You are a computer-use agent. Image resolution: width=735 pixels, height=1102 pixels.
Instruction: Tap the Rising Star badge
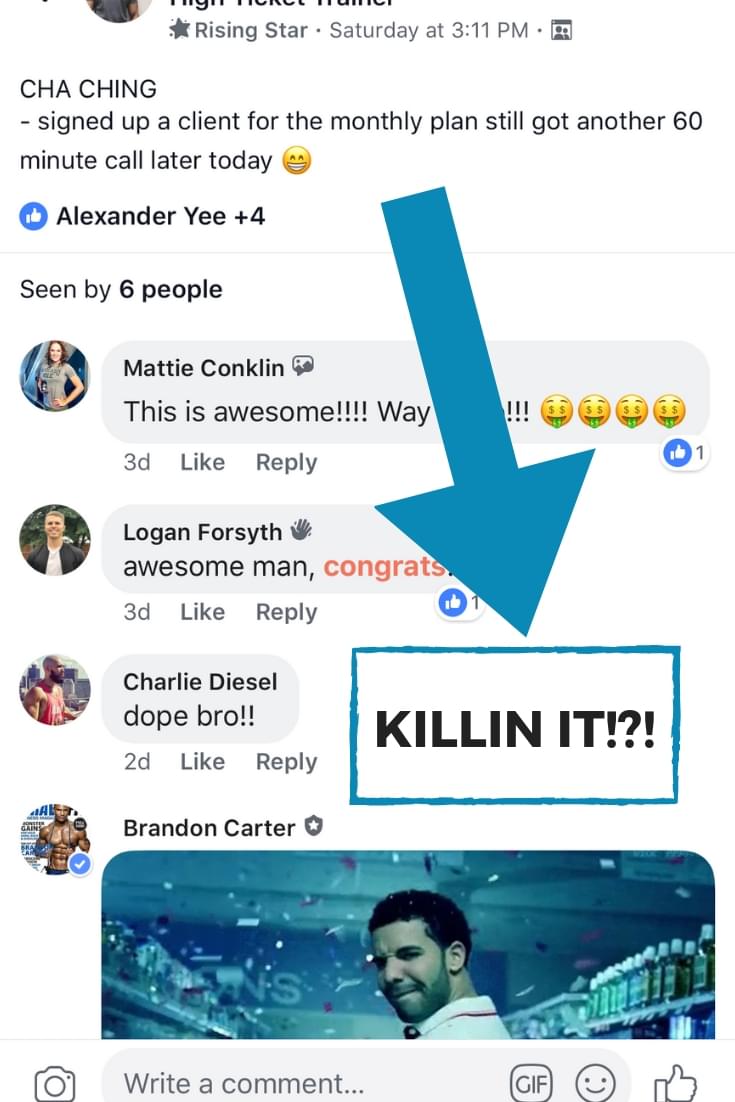[x=239, y=30]
